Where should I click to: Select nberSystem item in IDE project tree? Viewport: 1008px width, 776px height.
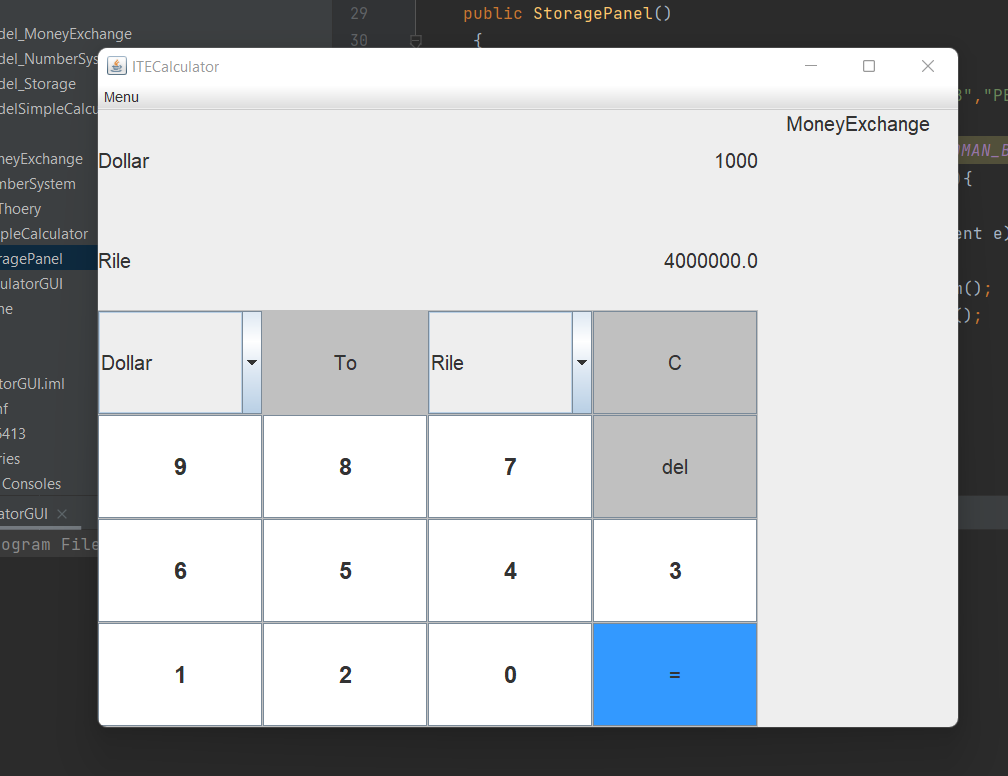(x=38, y=185)
